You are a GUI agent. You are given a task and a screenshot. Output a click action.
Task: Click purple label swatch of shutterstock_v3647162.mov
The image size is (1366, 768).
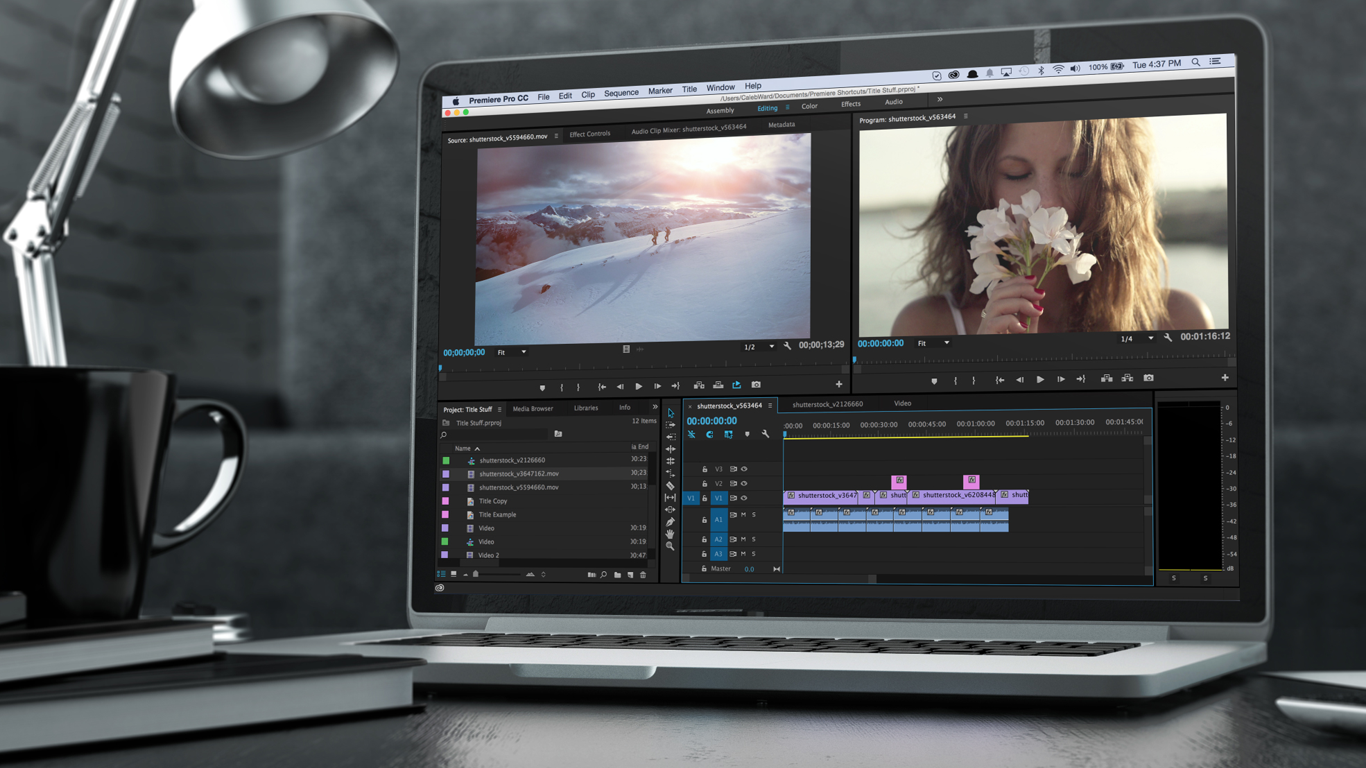click(446, 474)
